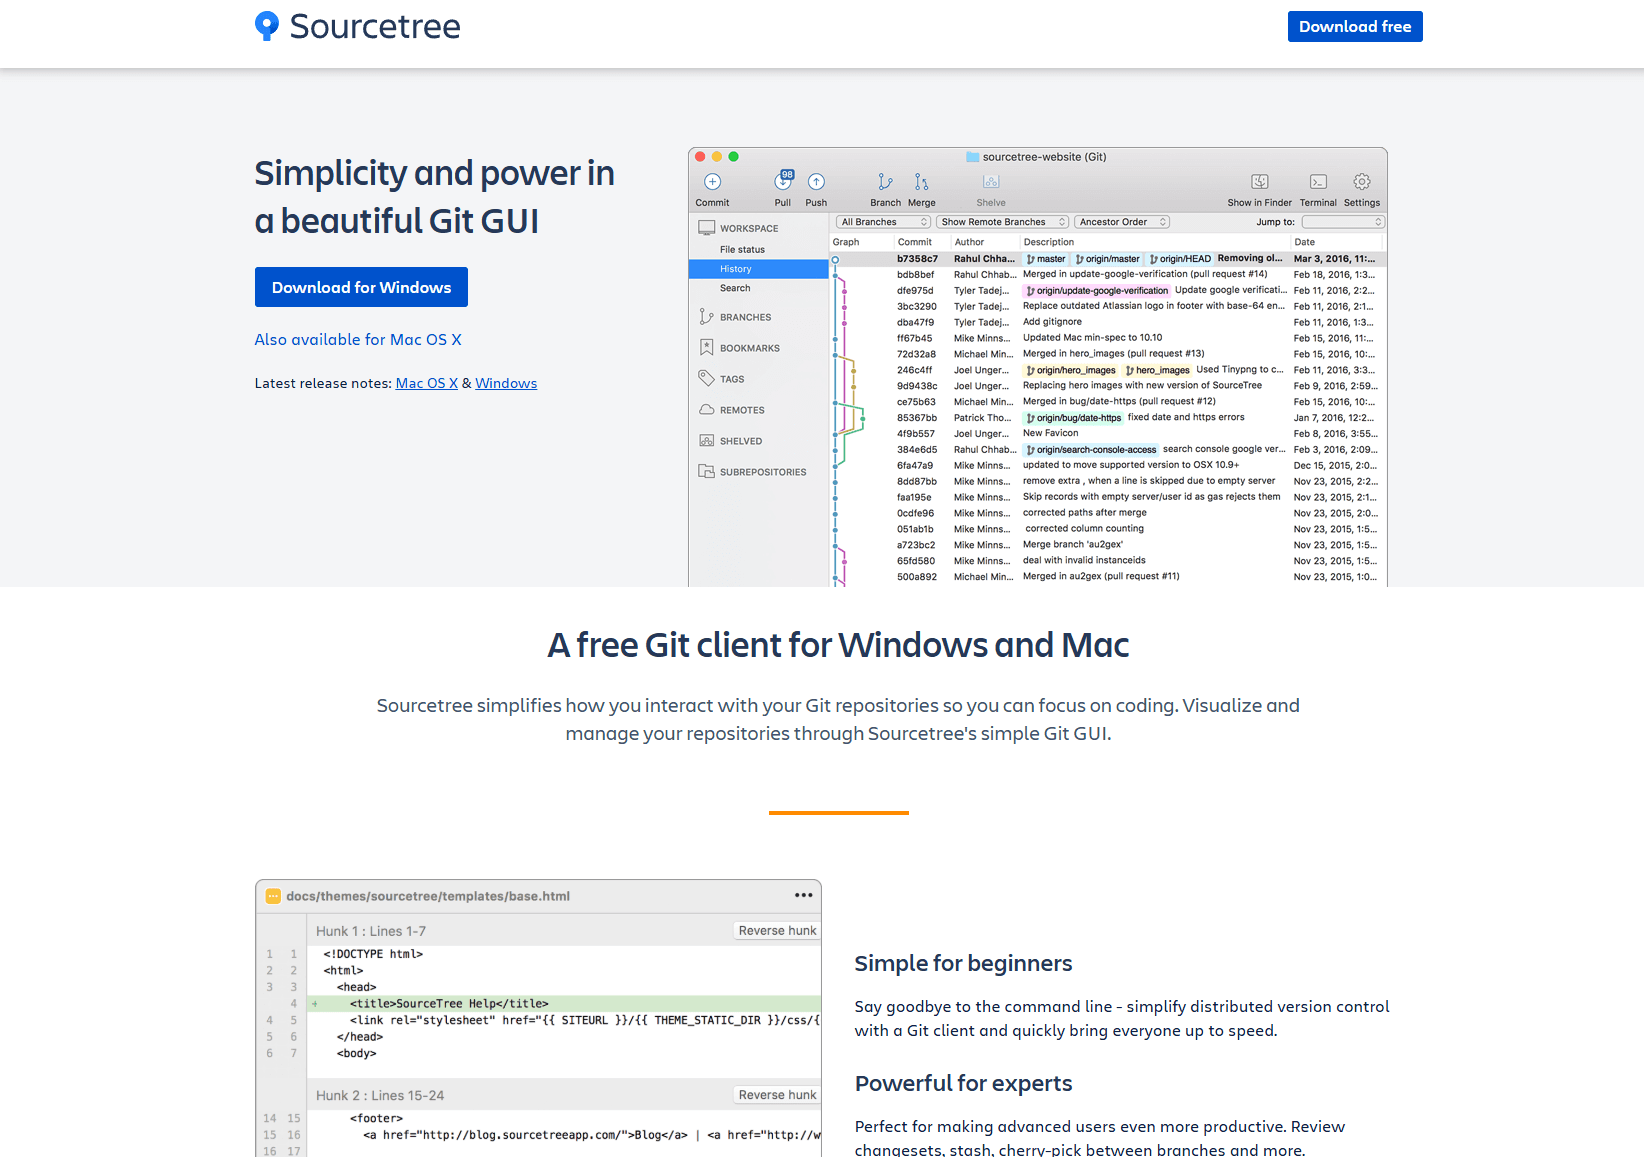Click the Commit column header
1644x1157 pixels.
(914, 242)
